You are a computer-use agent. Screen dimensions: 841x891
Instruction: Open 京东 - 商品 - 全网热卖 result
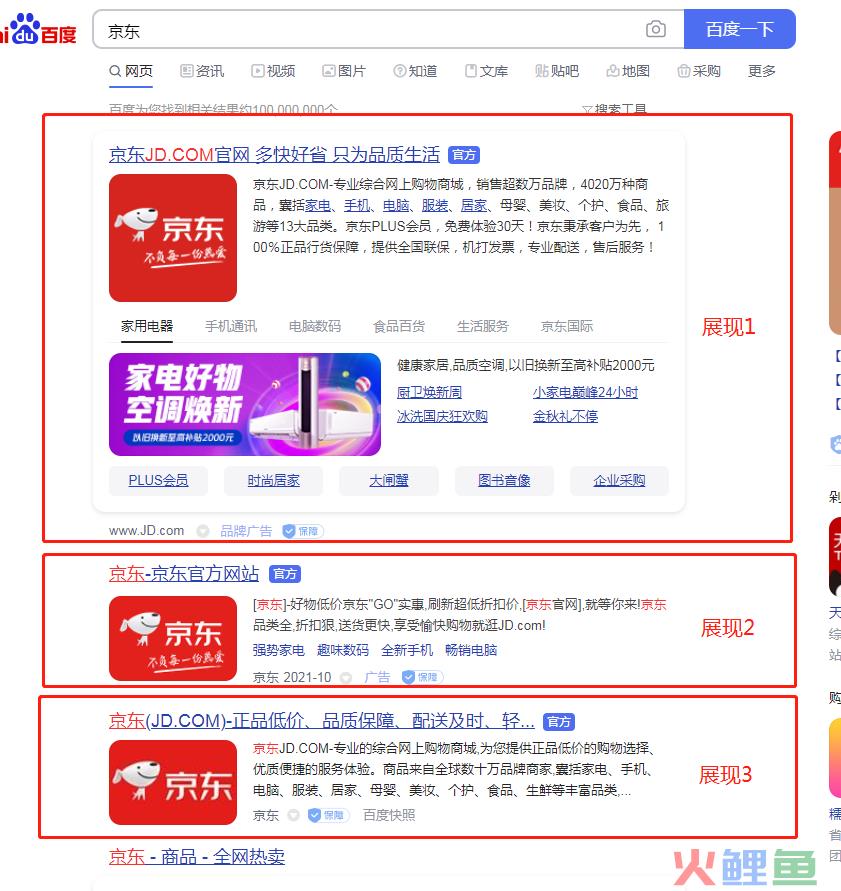(x=197, y=856)
